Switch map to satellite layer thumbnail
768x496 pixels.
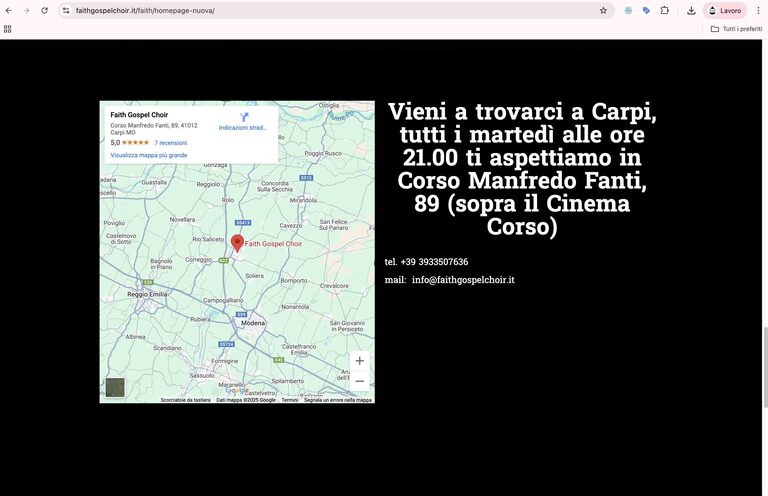(115, 387)
